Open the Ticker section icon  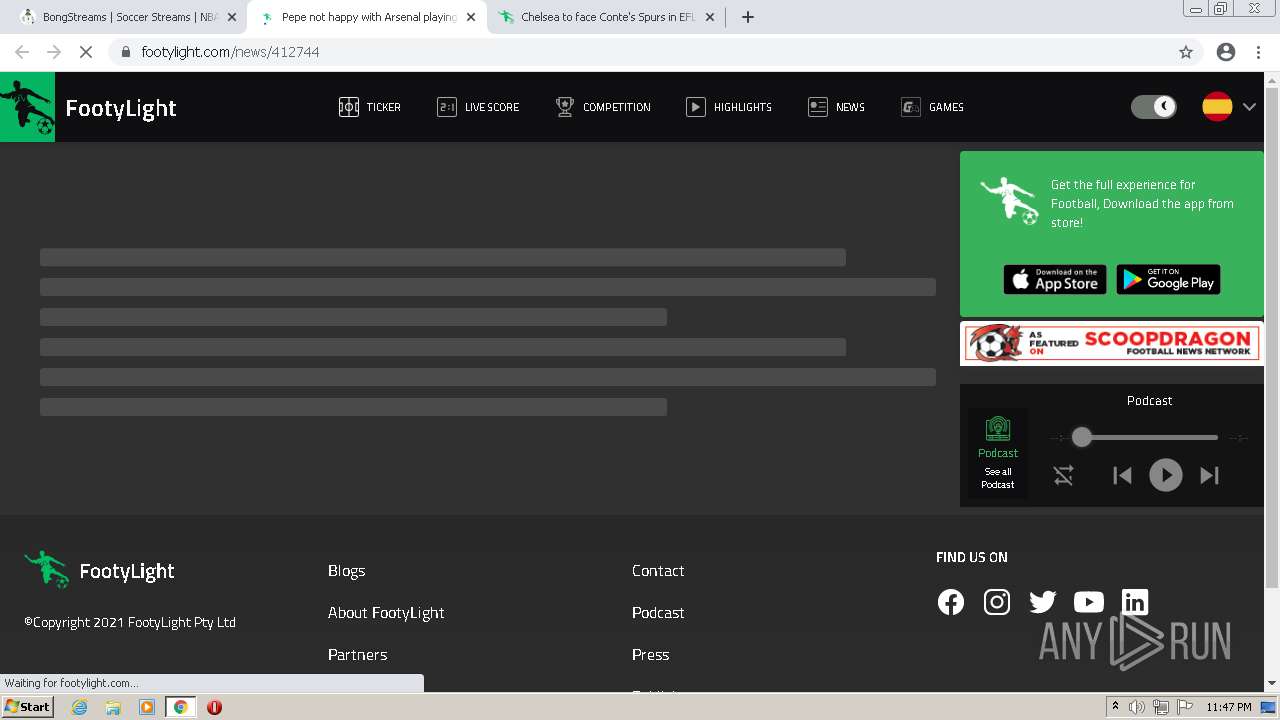[x=349, y=107]
